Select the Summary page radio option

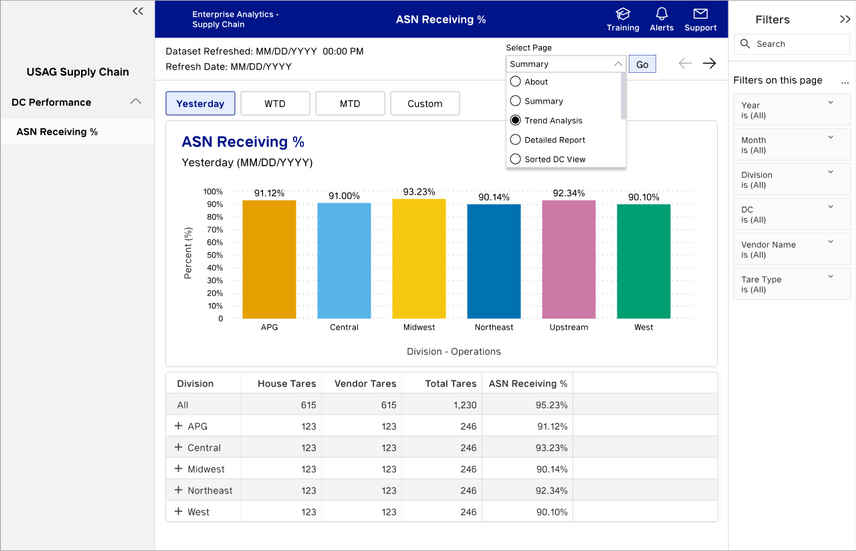point(515,100)
